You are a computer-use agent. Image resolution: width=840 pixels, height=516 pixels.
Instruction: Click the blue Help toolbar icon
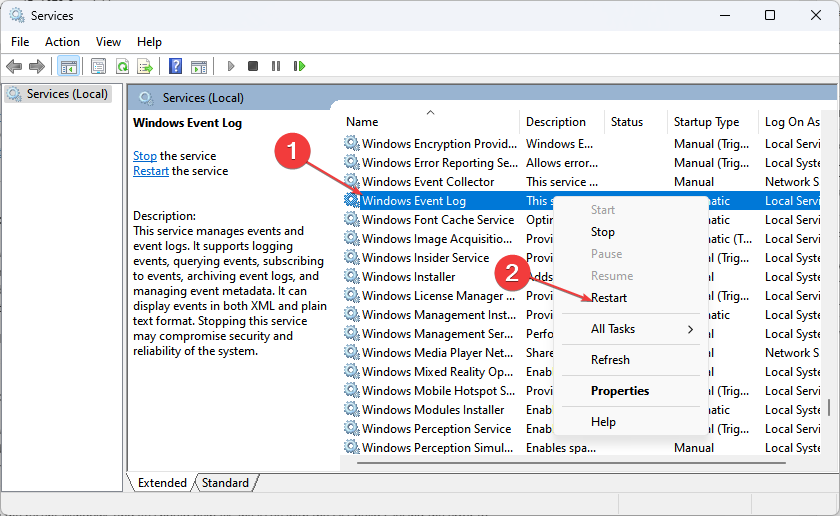pyautogui.click(x=175, y=66)
